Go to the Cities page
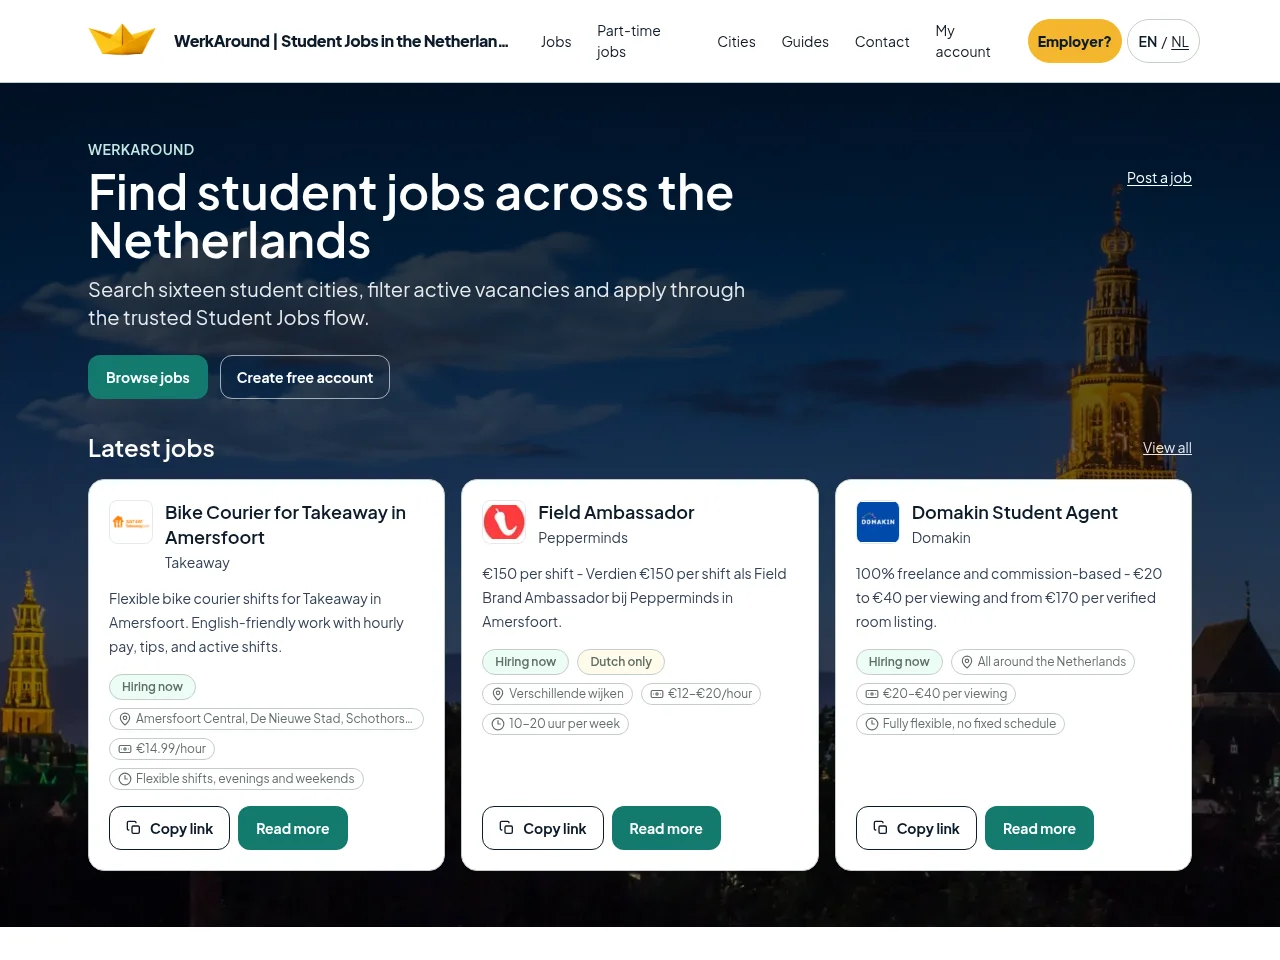 click(736, 41)
